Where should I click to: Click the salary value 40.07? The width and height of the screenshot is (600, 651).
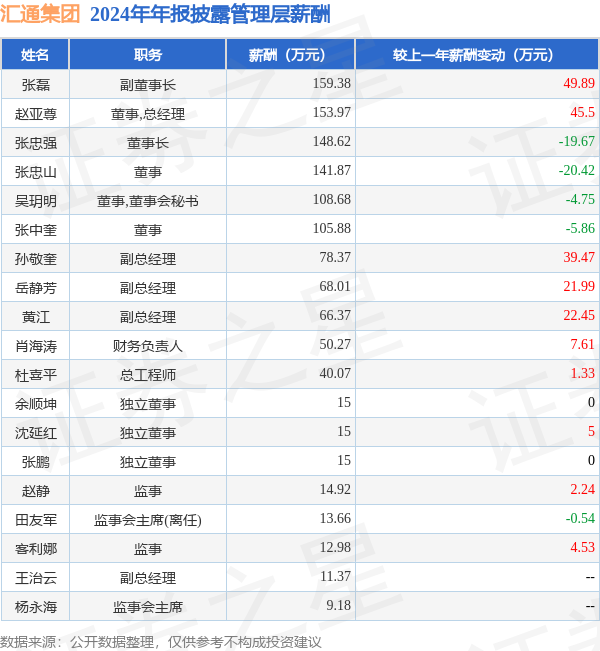point(335,373)
